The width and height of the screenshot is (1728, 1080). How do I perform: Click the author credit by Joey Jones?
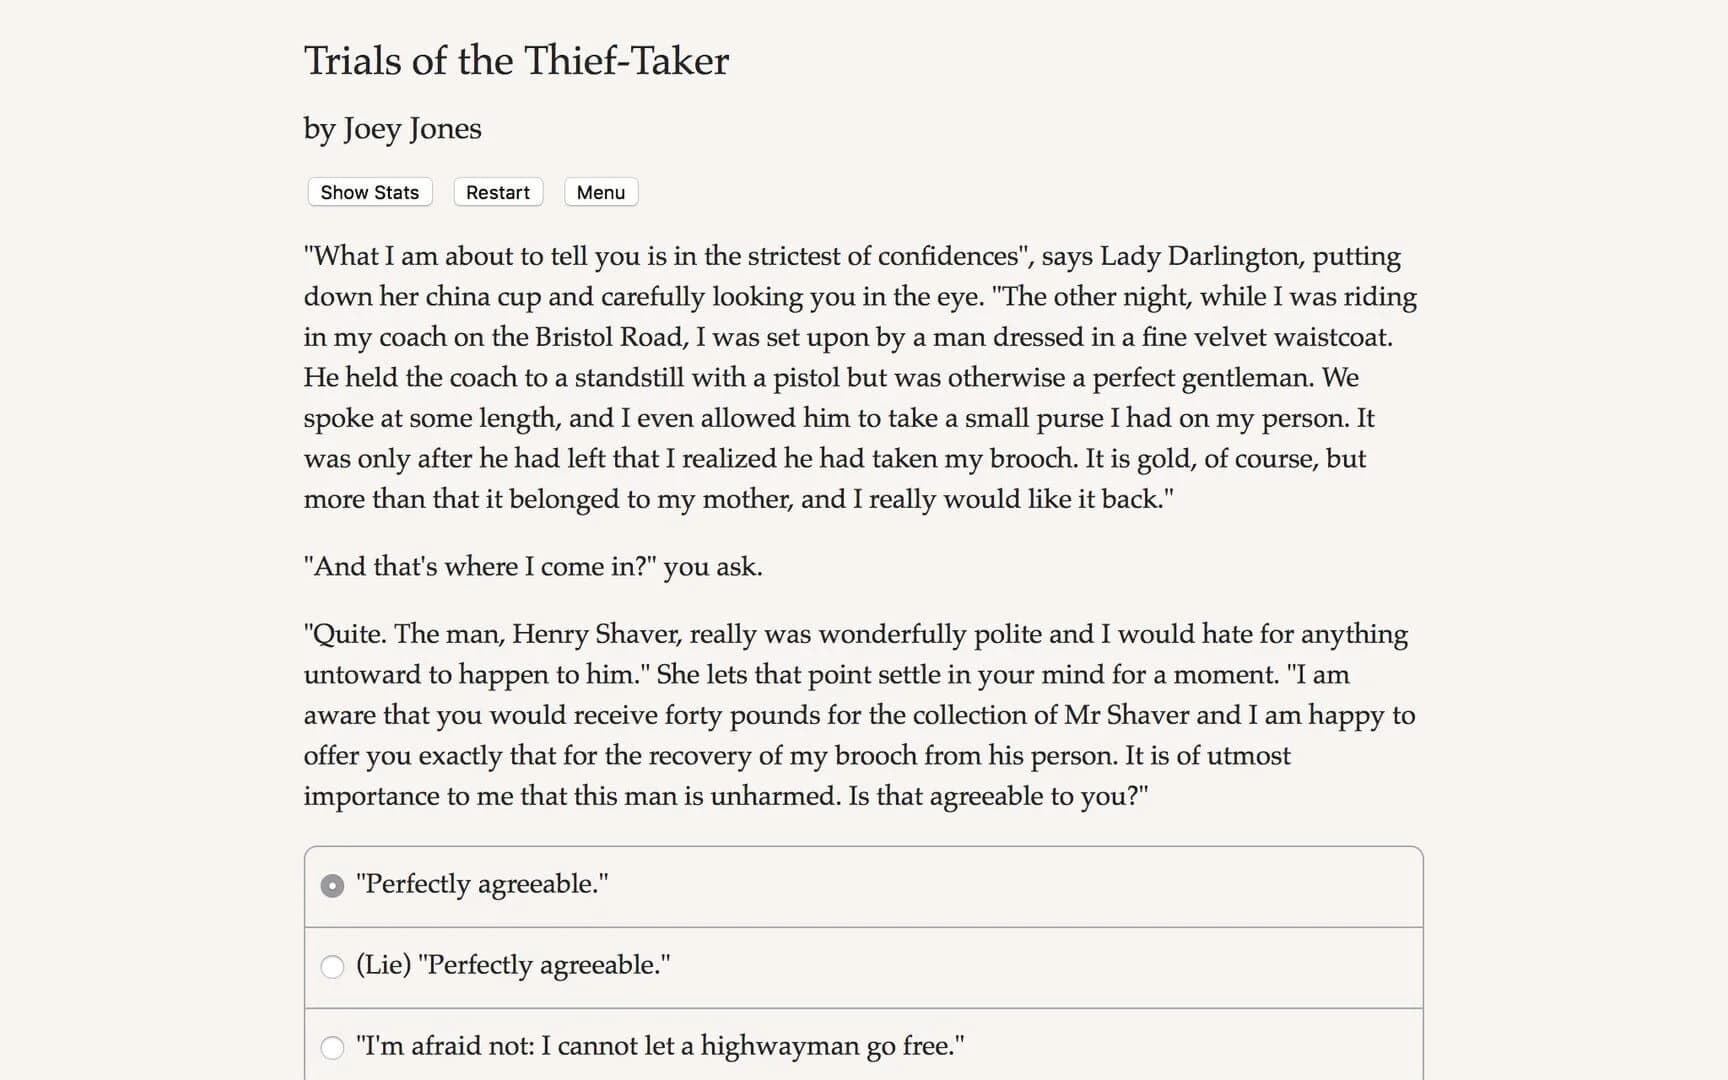tap(392, 128)
